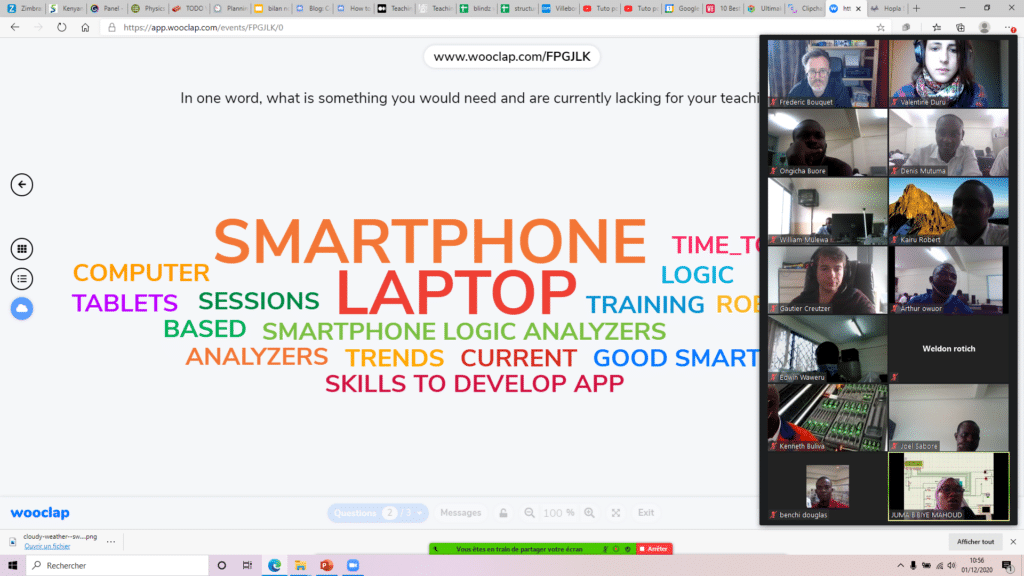Image resolution: width=1024 pixels, height=576 pixels.
Task: Open PowerPoint from the taskbar
Action: click(x=325, y=565)
